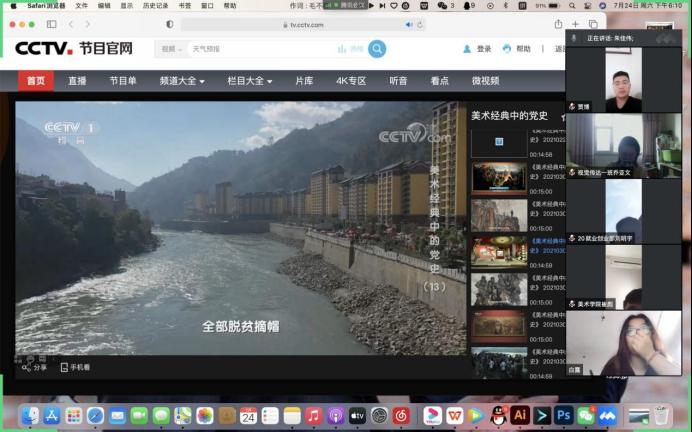Launch Adobe Illustrator from the Dock
Viewport: 692px width, 432px height.
pyautogui.click(x=520, y=416)
